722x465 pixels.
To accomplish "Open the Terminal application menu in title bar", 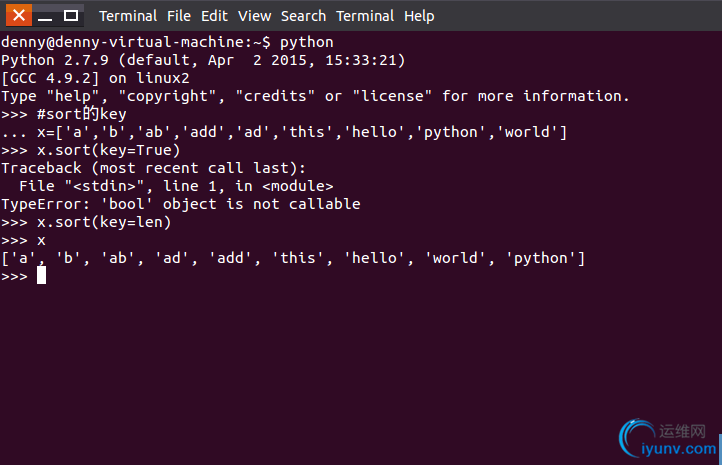I will (x=128, y=16).
